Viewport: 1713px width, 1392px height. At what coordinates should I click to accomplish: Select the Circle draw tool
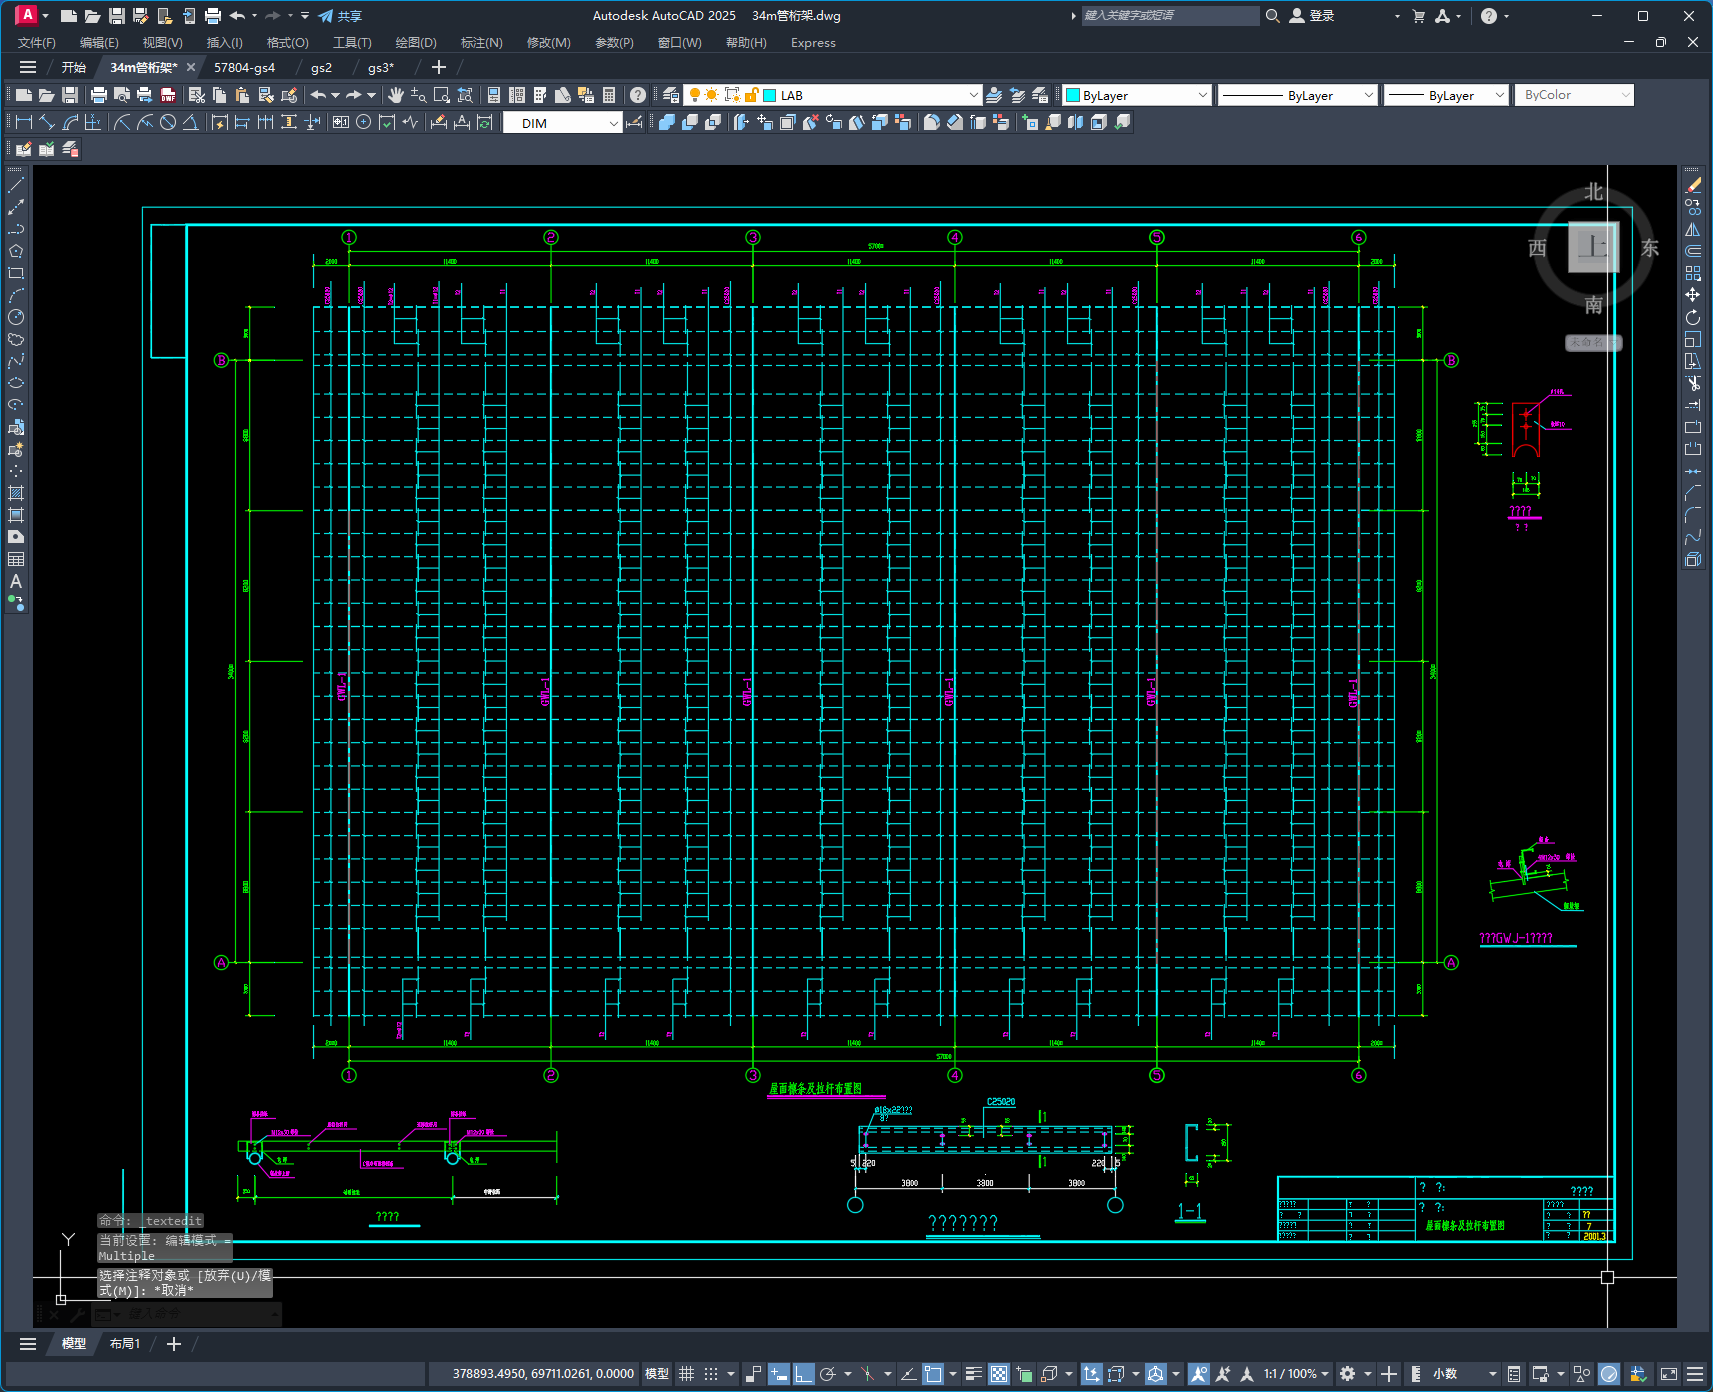click(x=16, y=317)
